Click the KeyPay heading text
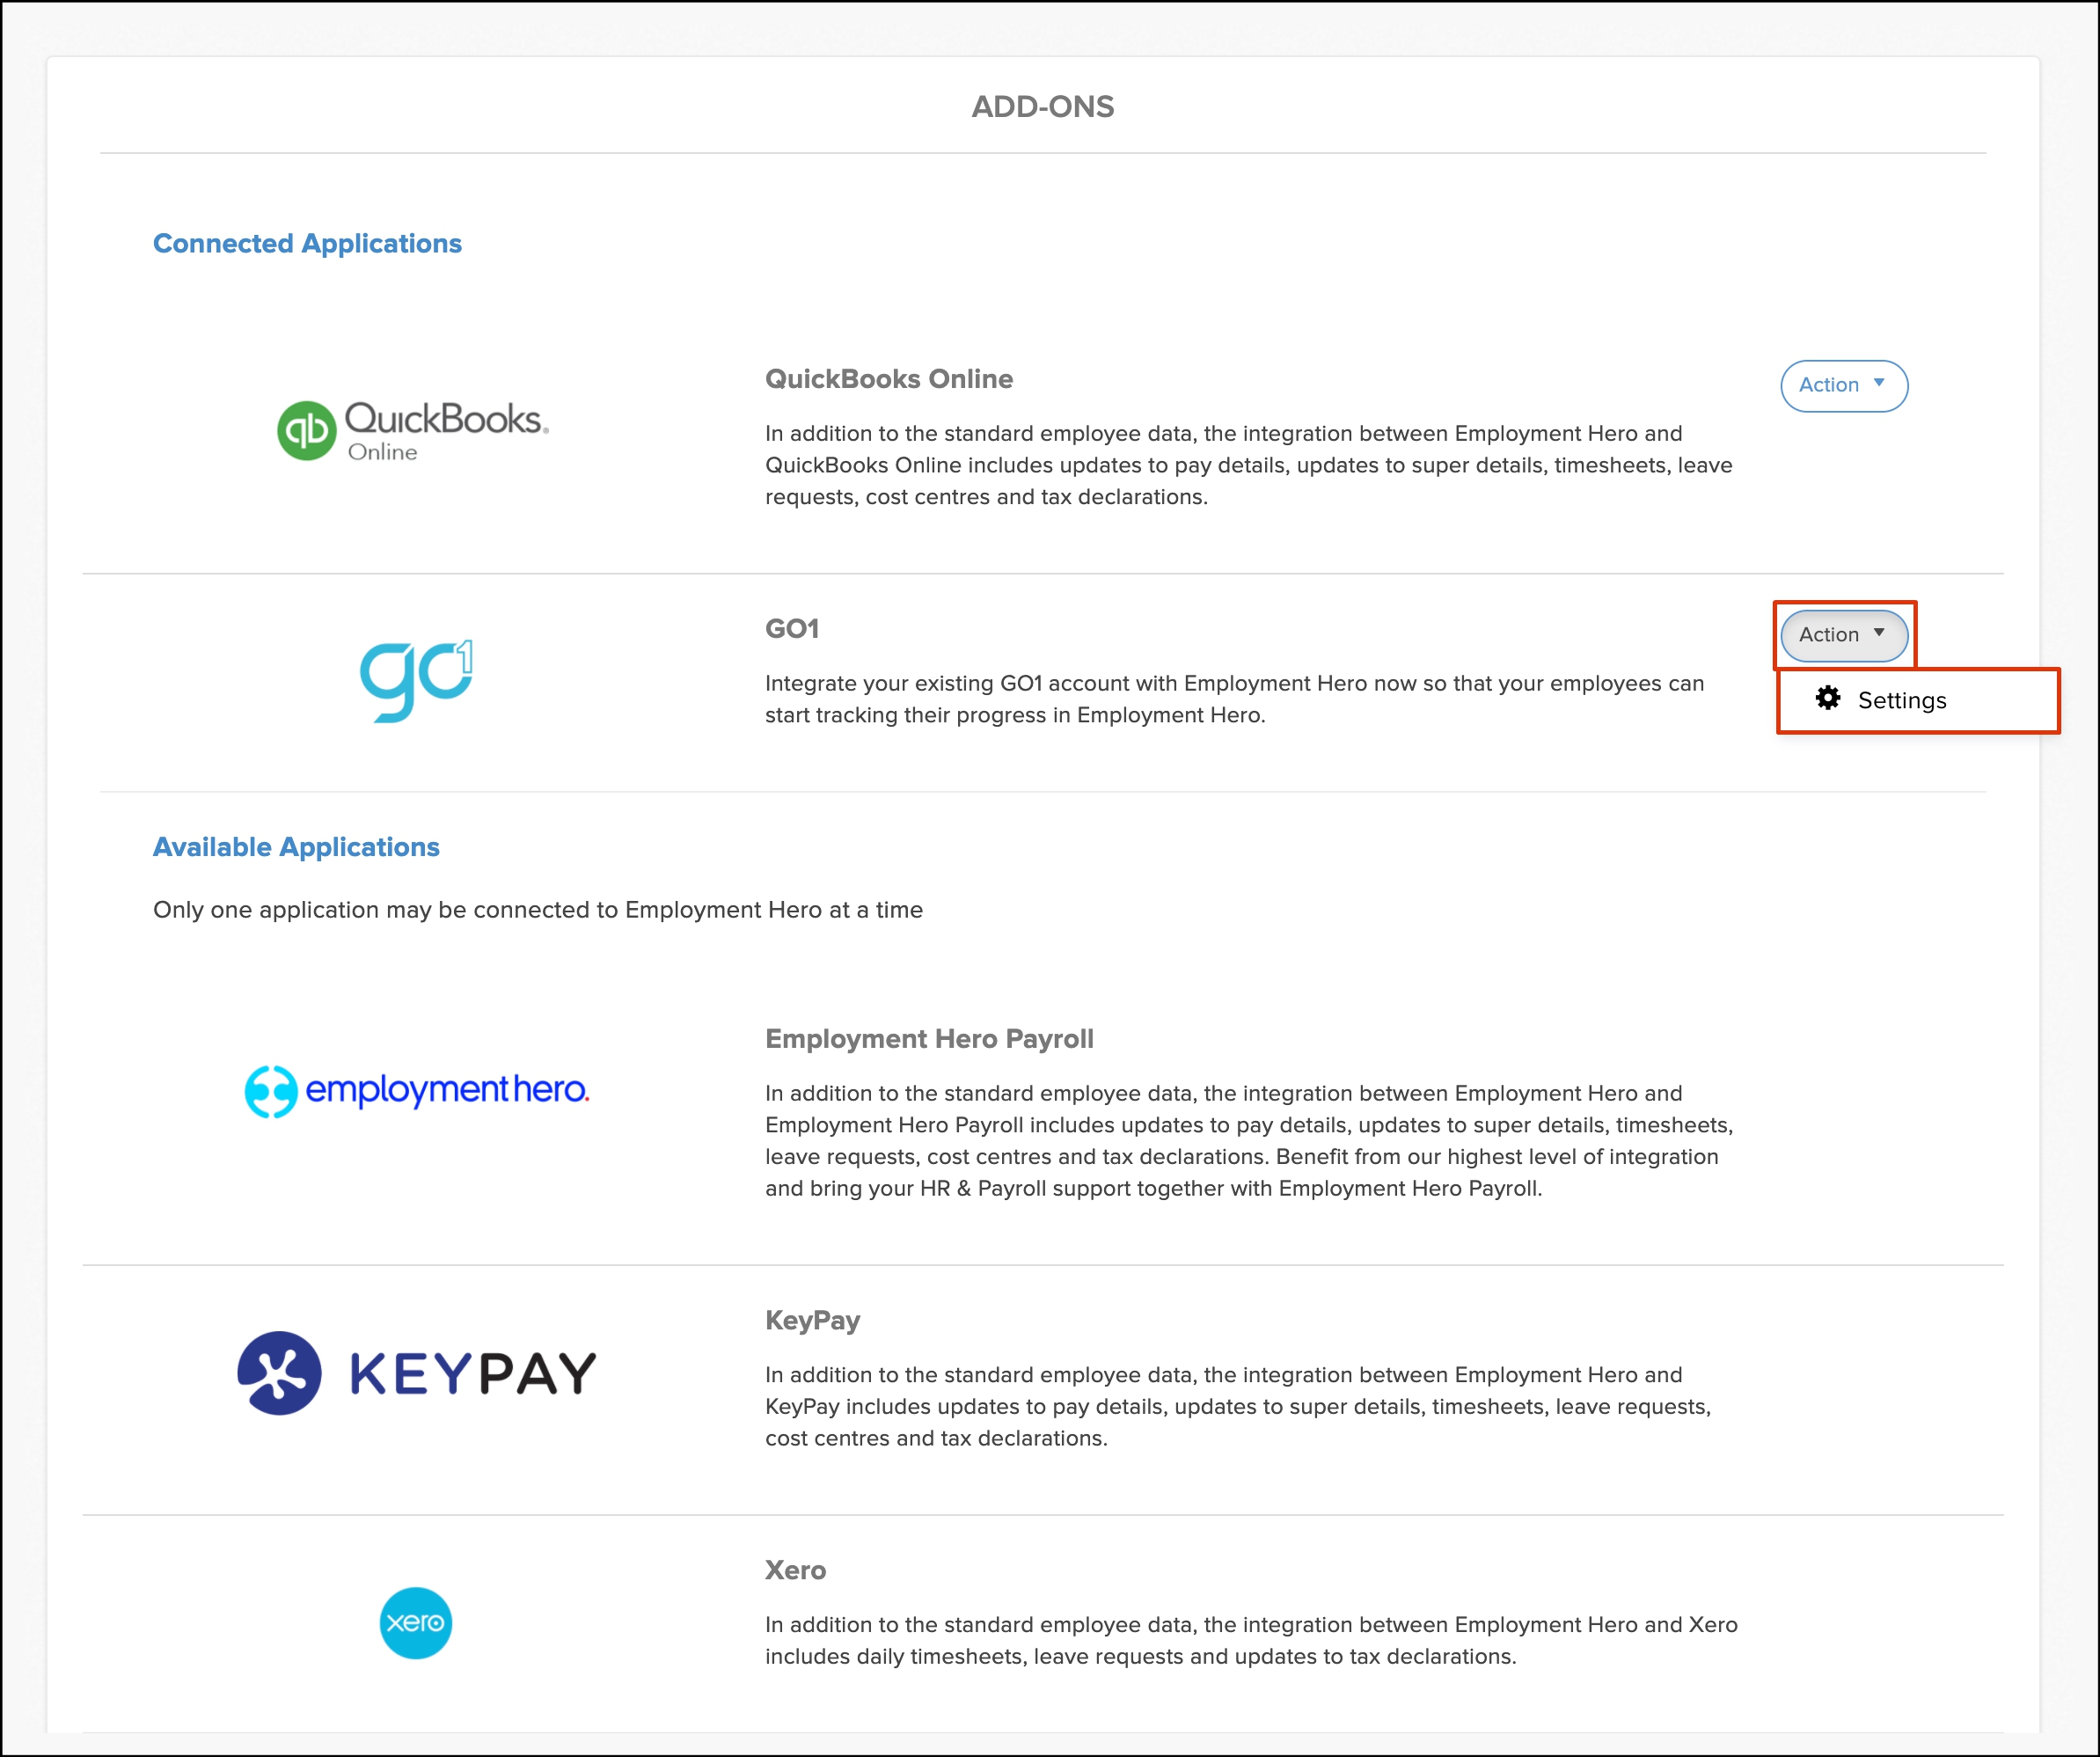Screen dimensions: 2100x1757 [812, 1321]
